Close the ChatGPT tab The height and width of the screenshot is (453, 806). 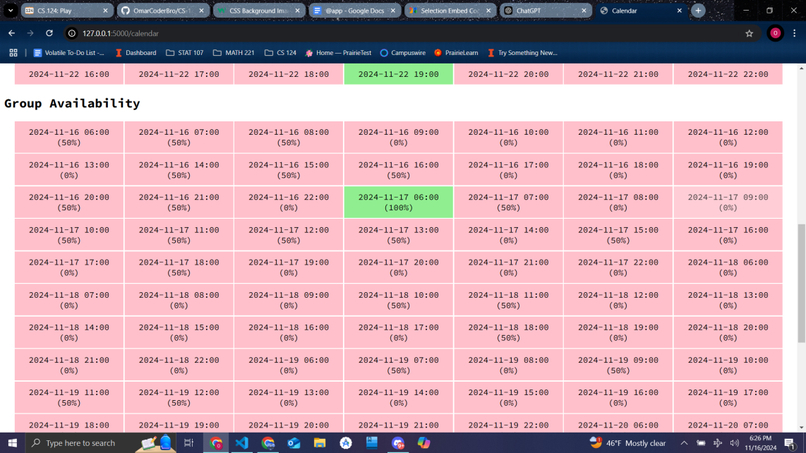click(583, 10)
